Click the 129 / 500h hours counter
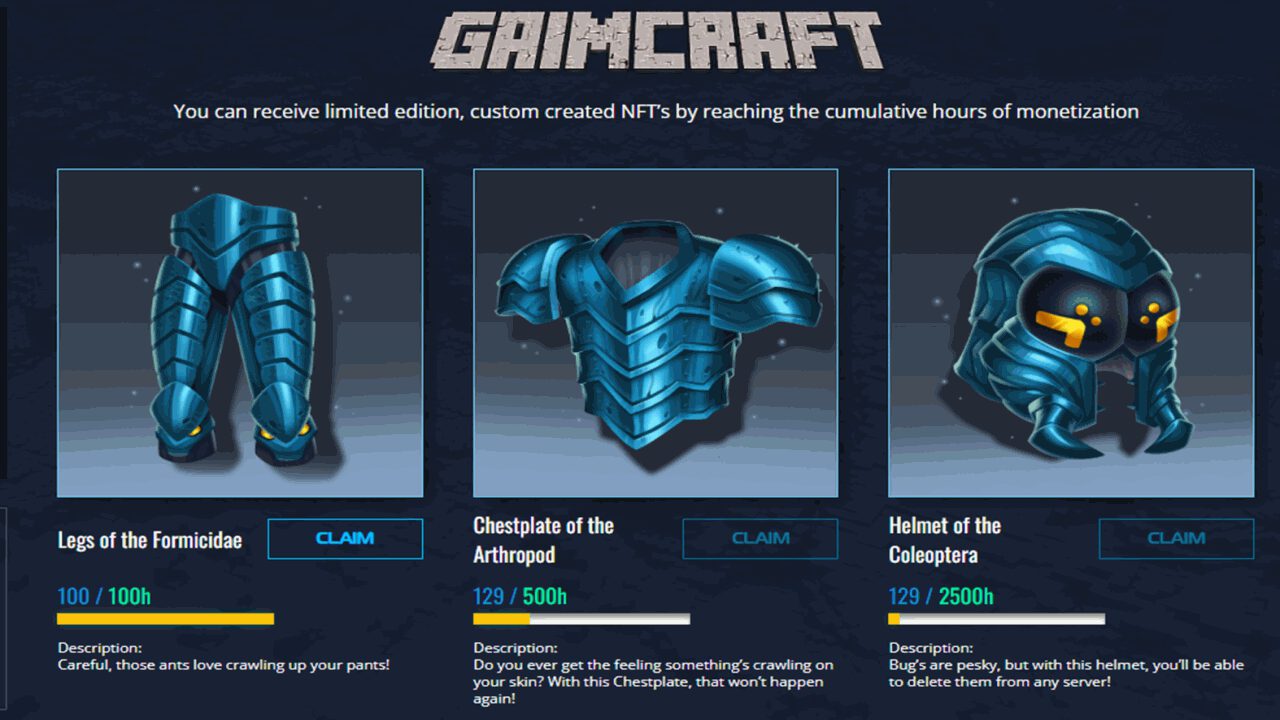This screenshot has width=1280, height=720. pyautogui.click(x=520, y=597)
